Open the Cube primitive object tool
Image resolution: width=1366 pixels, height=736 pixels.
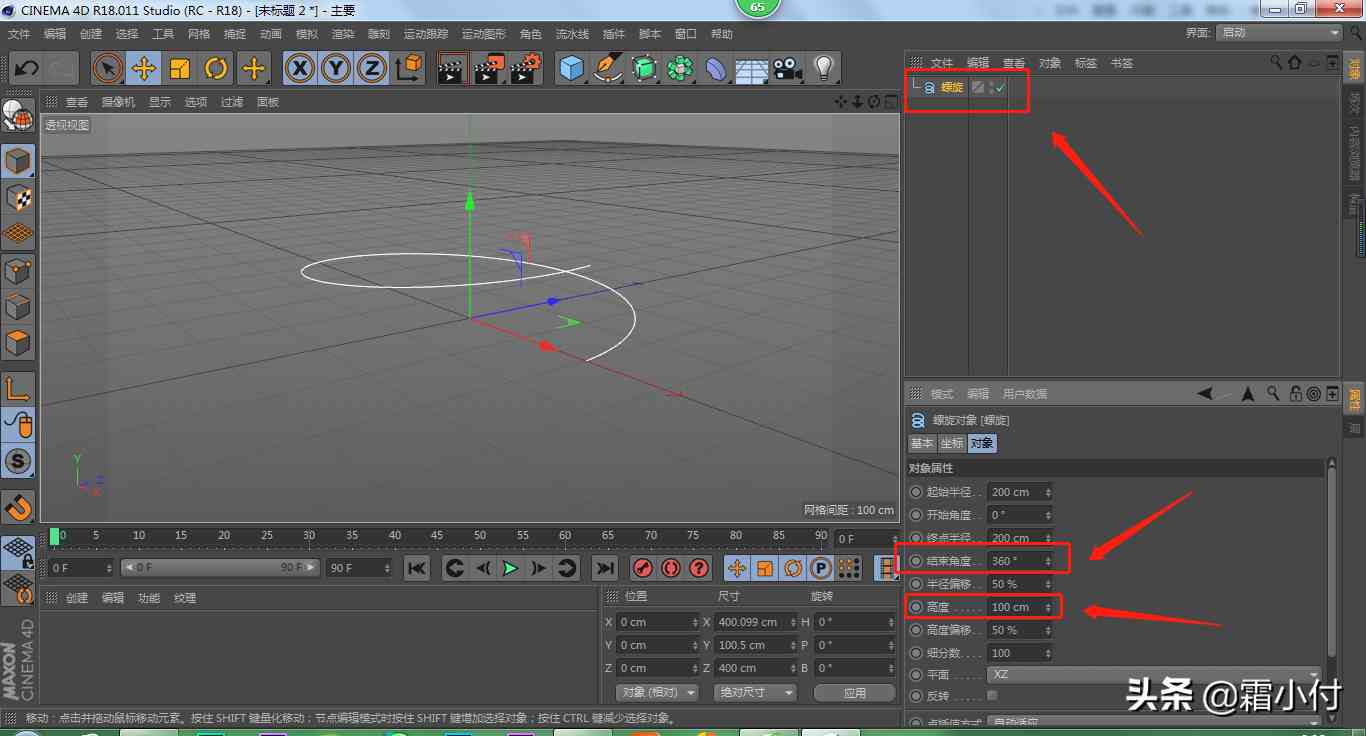tap(571, 69)
